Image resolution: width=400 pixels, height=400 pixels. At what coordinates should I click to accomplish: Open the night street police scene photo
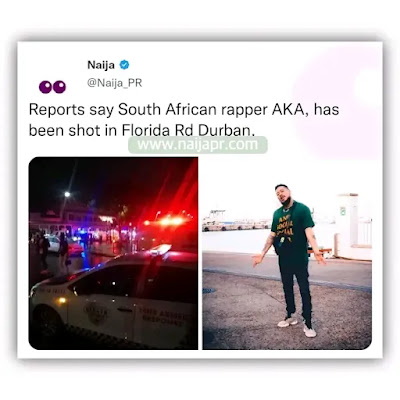pos(113,253)
